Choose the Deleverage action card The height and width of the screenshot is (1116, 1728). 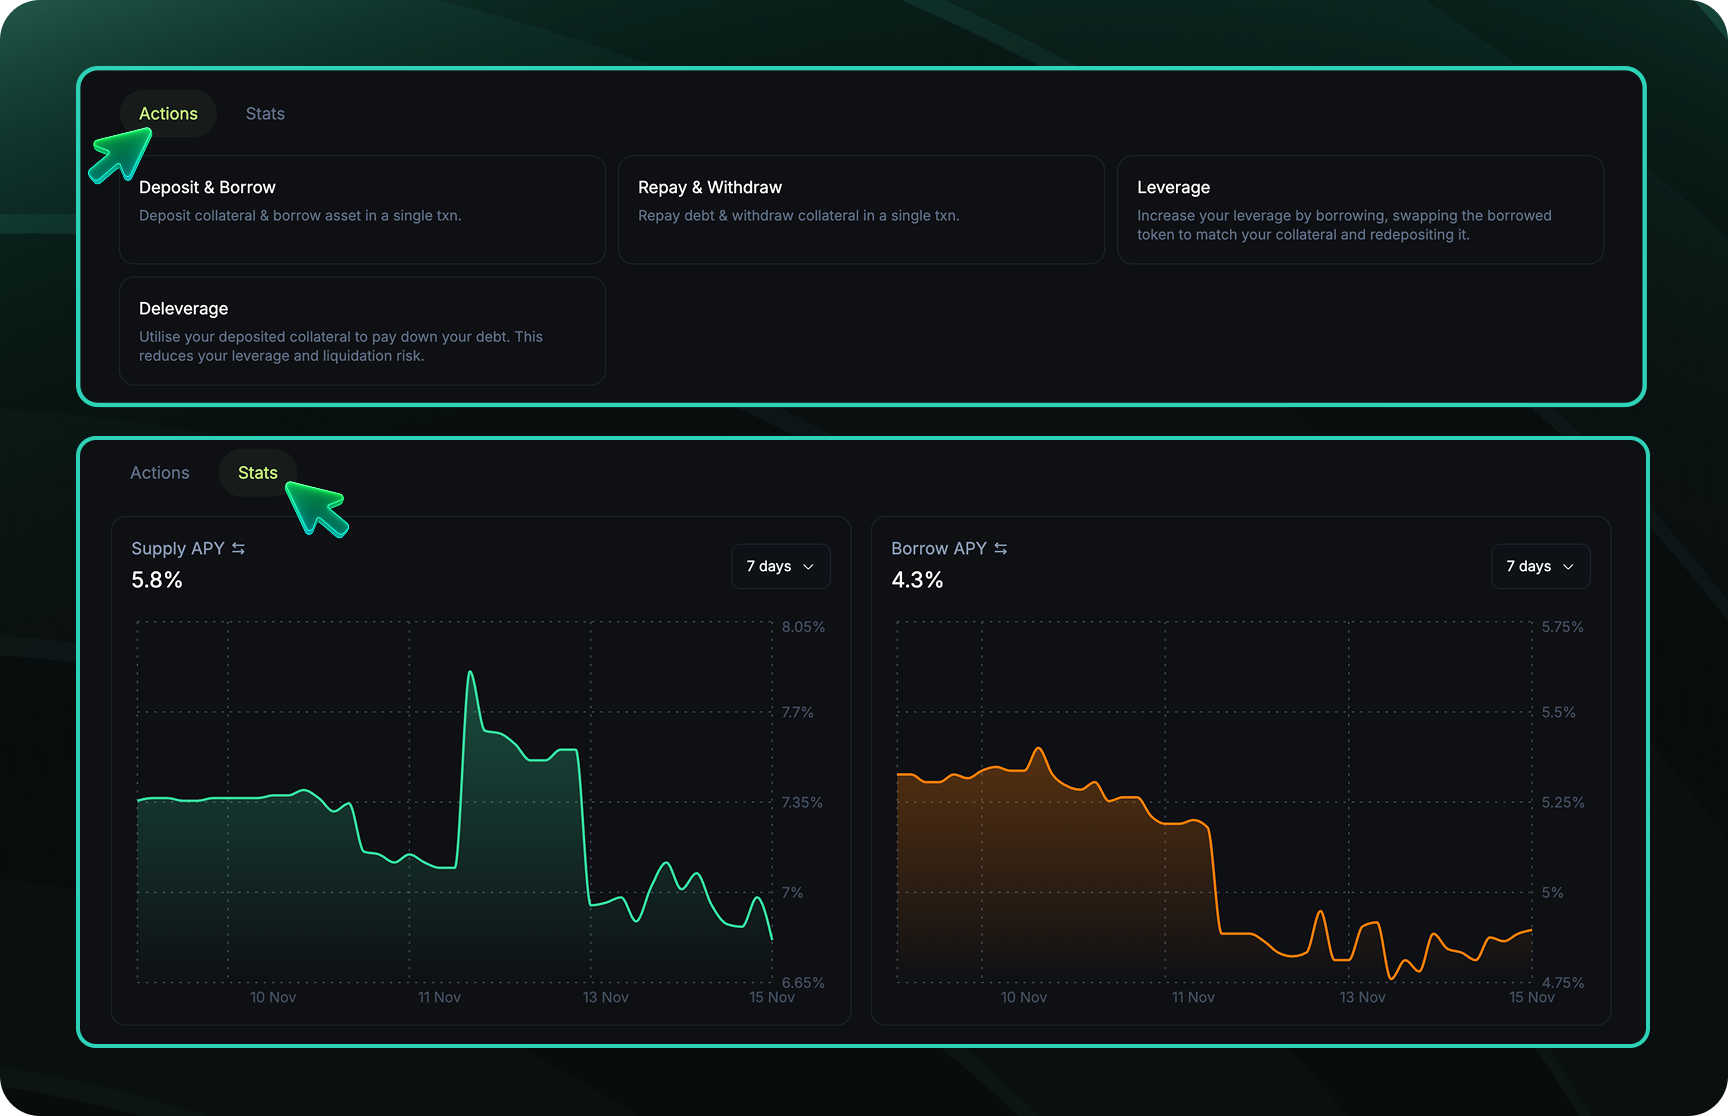362,331
